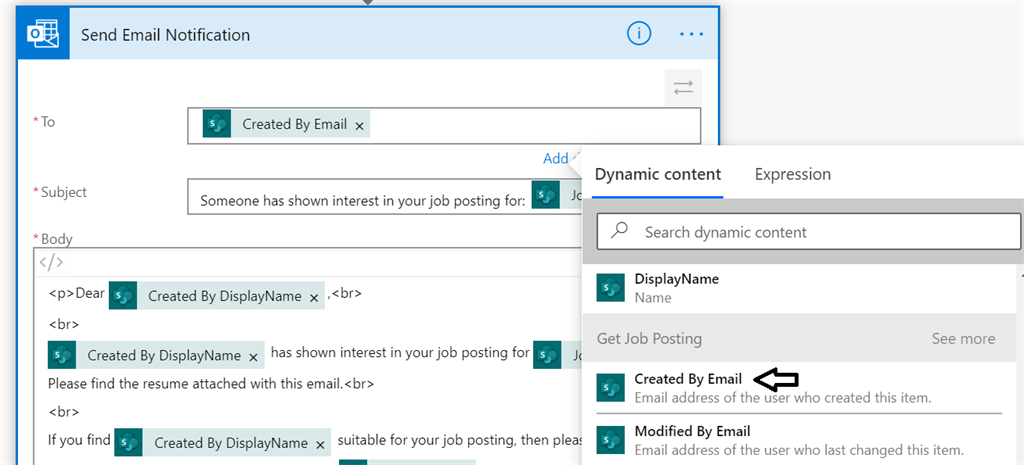Remove Created By DisplayName token before 'has shown interest'

pyautogui.click(x=253, y=357)
